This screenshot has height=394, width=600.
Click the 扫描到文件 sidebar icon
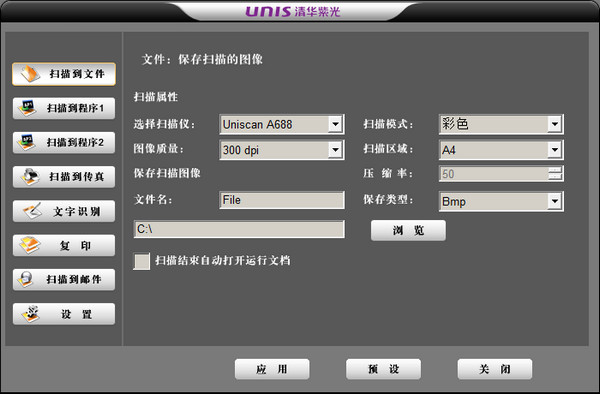(x=30, y=74)
